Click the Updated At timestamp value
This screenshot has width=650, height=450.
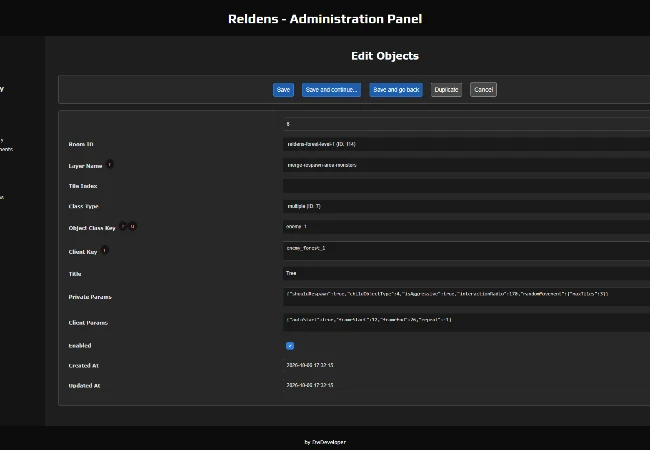click(310, 385)
